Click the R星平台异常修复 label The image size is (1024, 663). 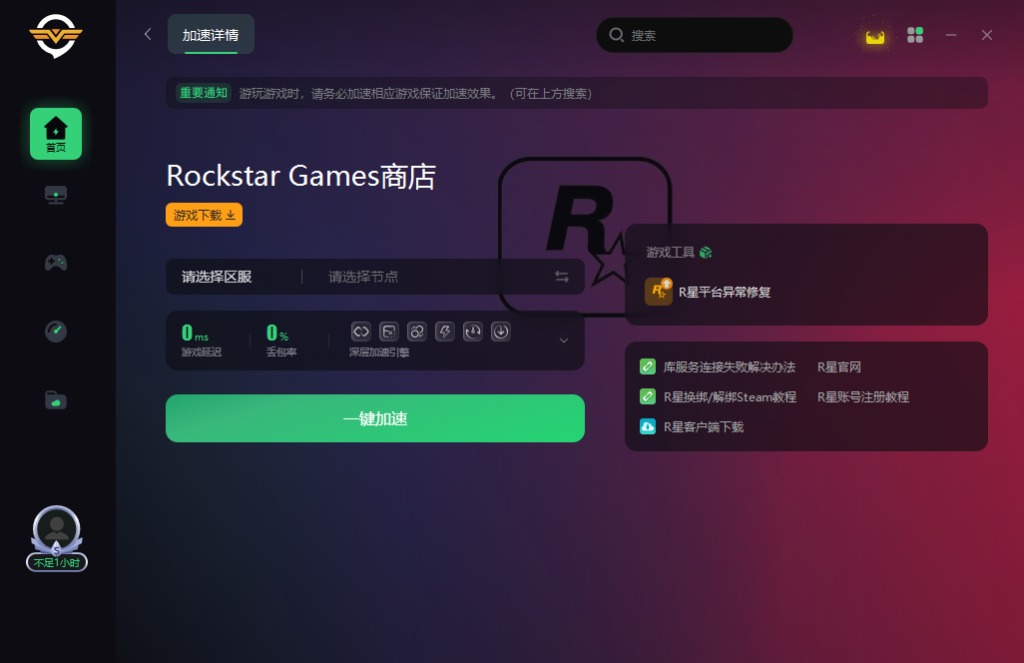[x=724, y=292]
